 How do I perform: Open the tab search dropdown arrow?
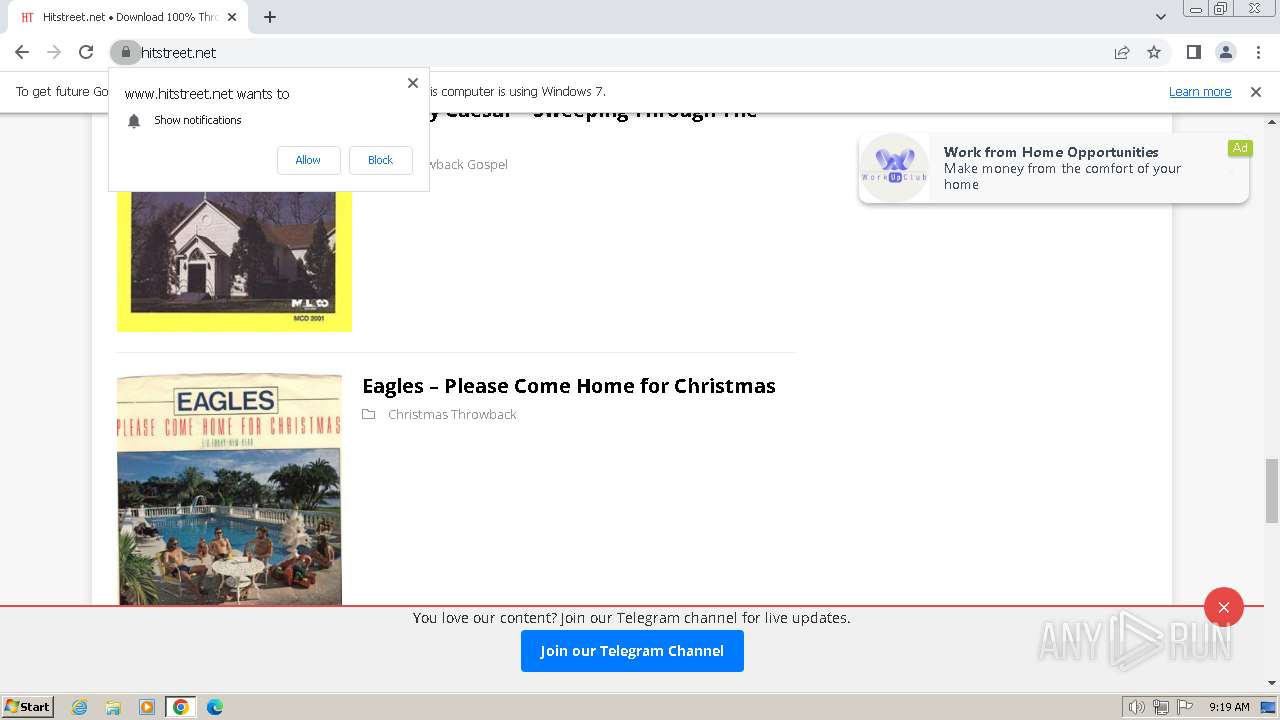pos(1160,17)
